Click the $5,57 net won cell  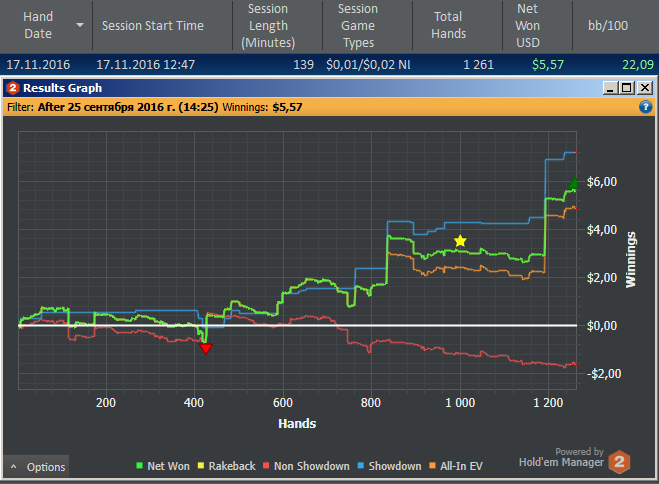click(x=548, y=65)
